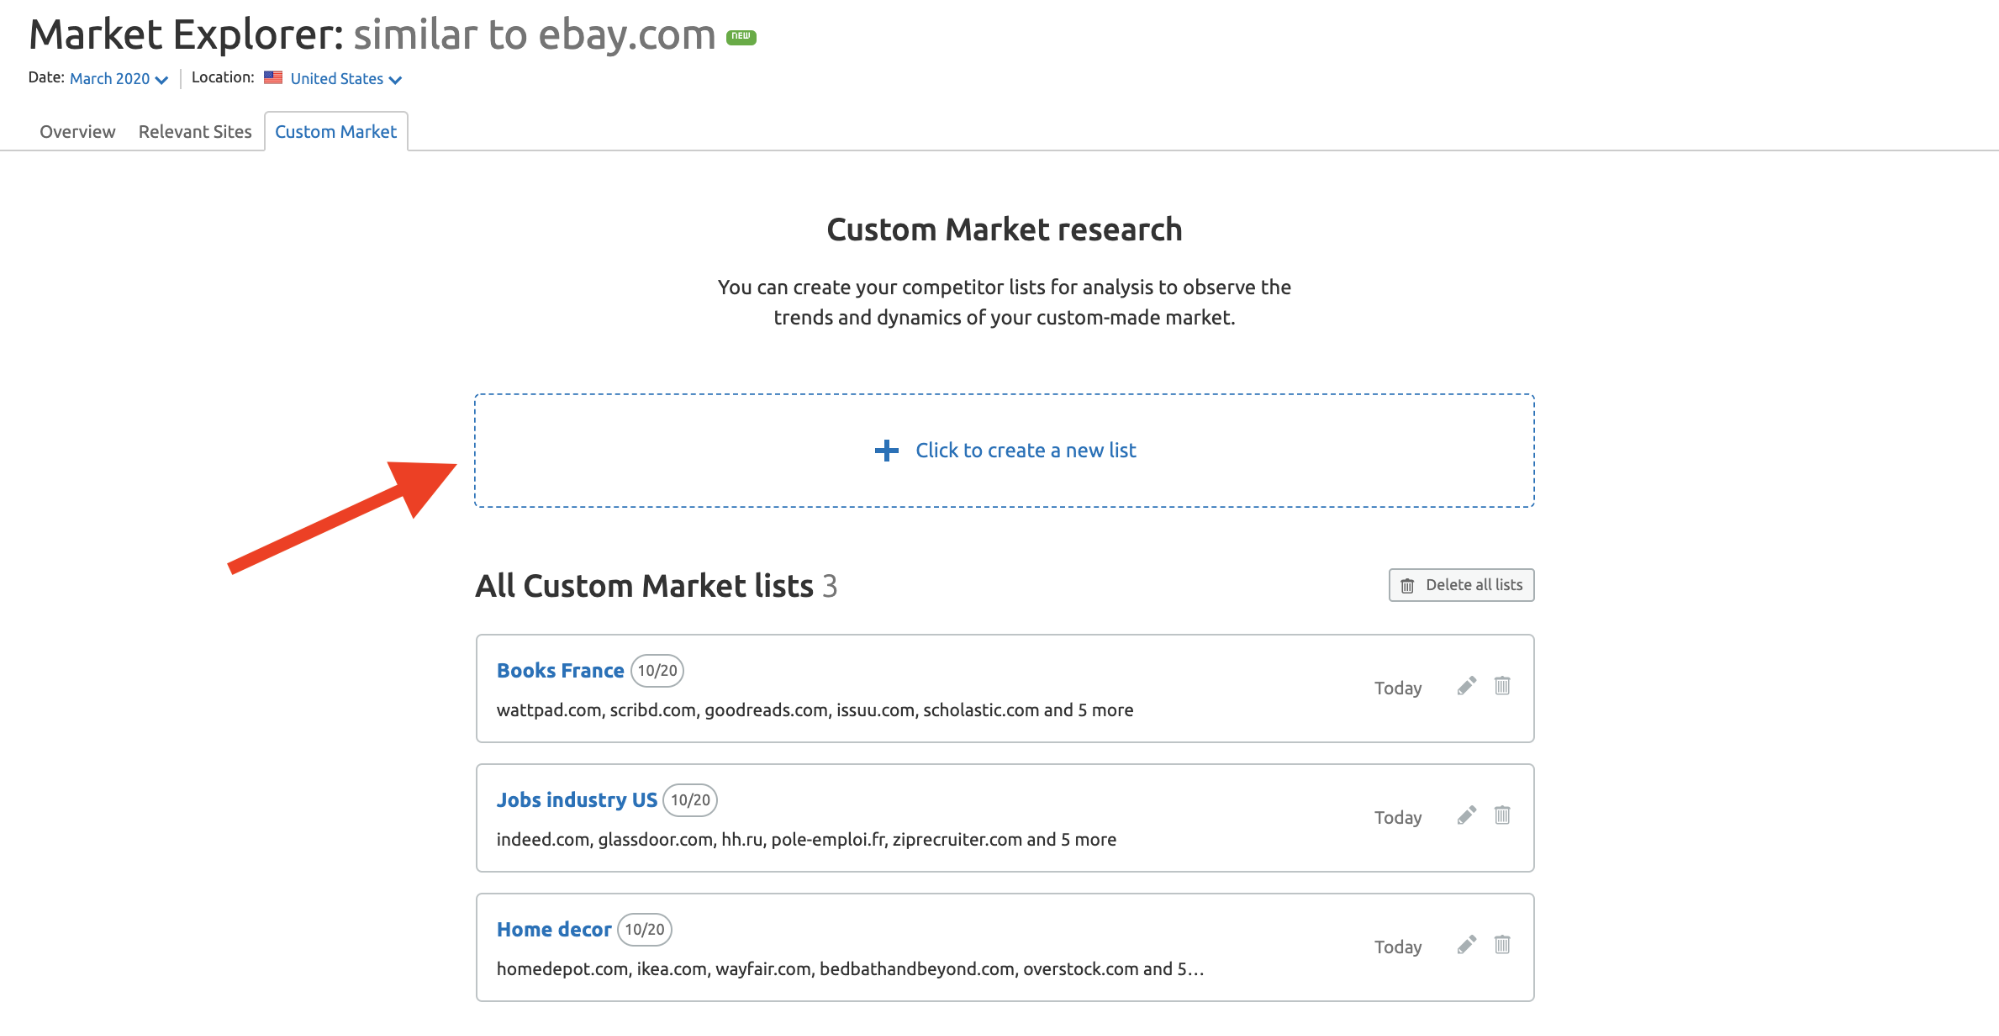Open the March 2020 date dropdown
1999x1036 pixels.
(x=118, y=79)
